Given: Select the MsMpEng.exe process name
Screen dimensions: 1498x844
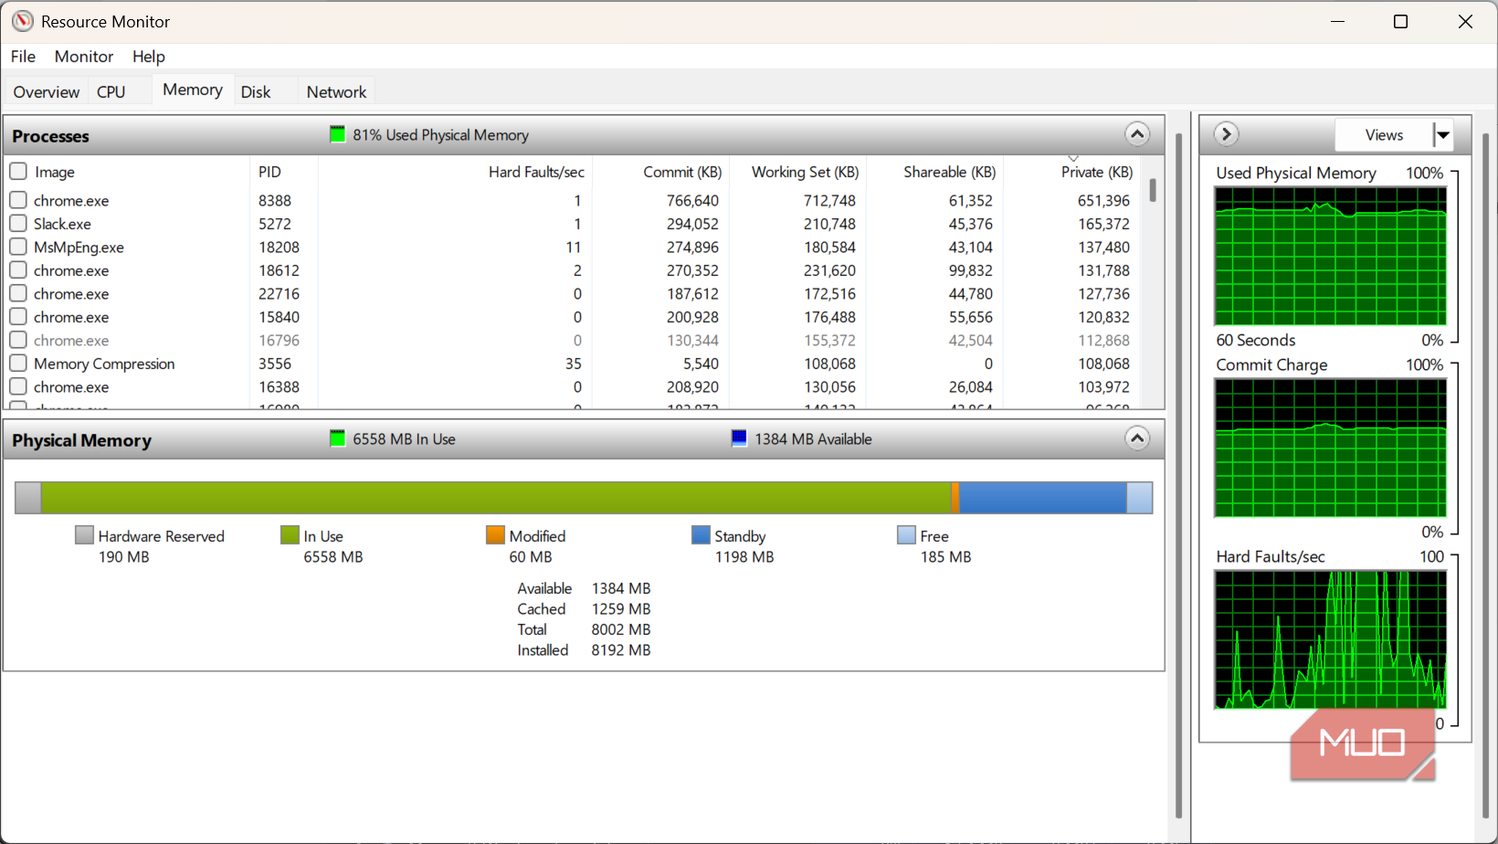Looking at the screenshot, I should coord(79,247).
